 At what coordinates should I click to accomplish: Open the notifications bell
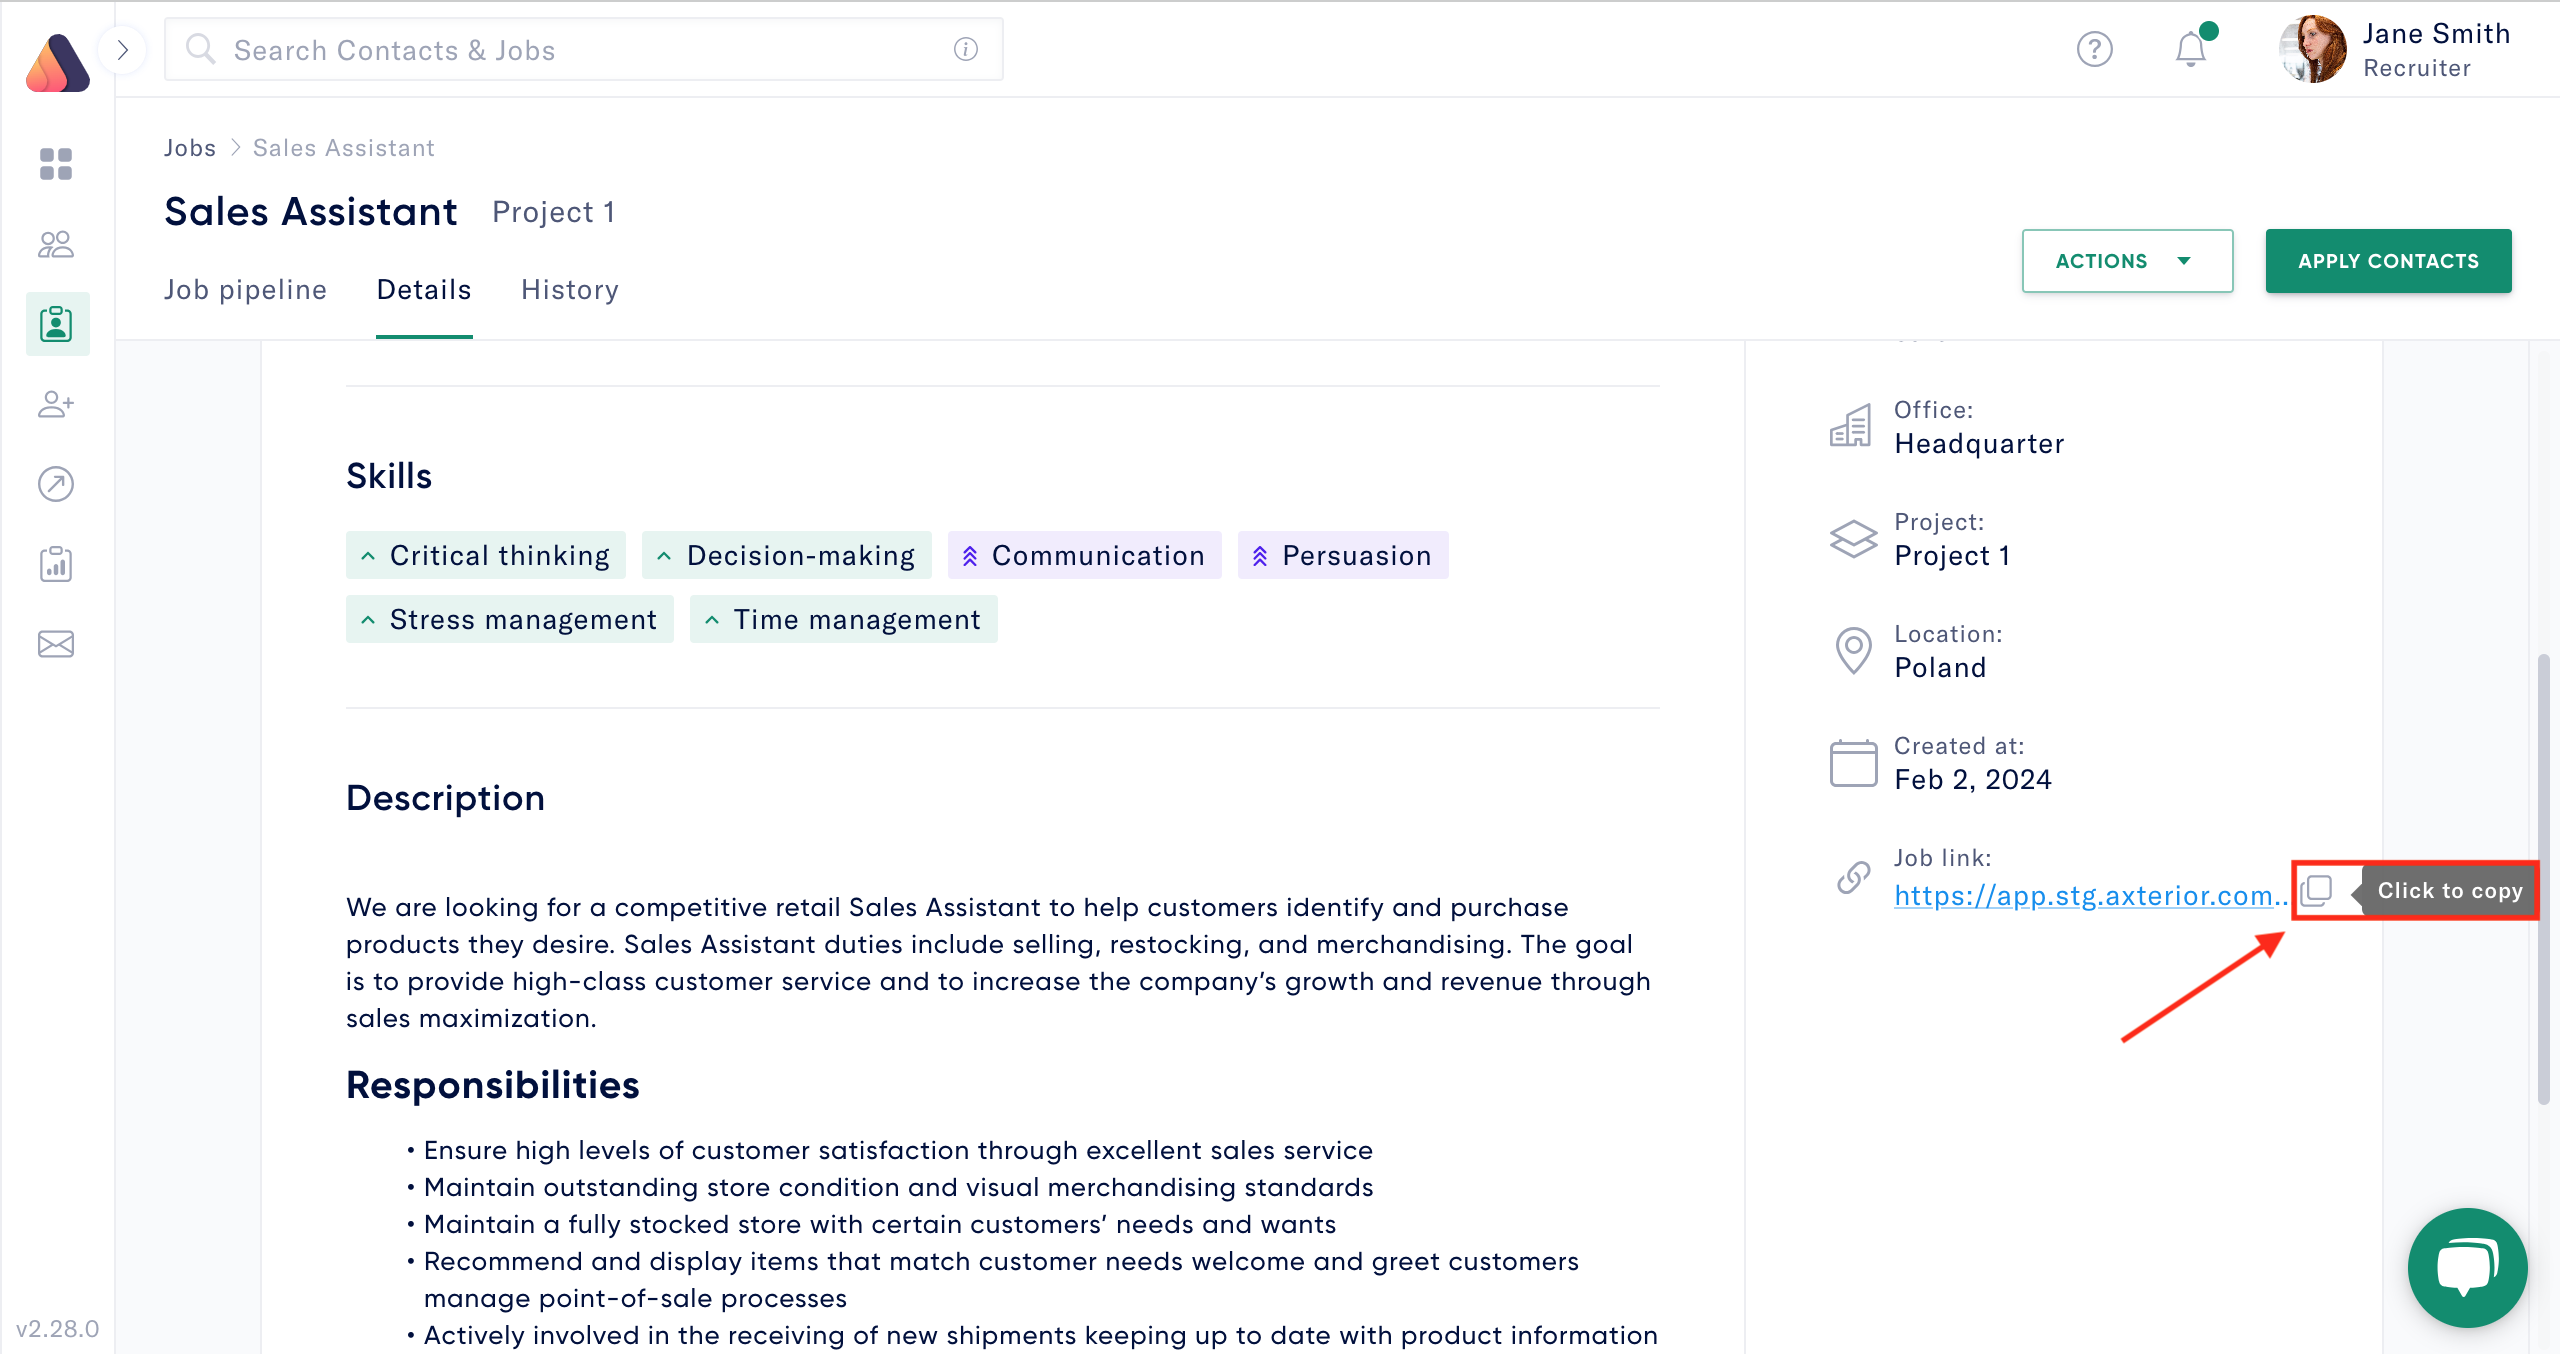(2190, 48)
